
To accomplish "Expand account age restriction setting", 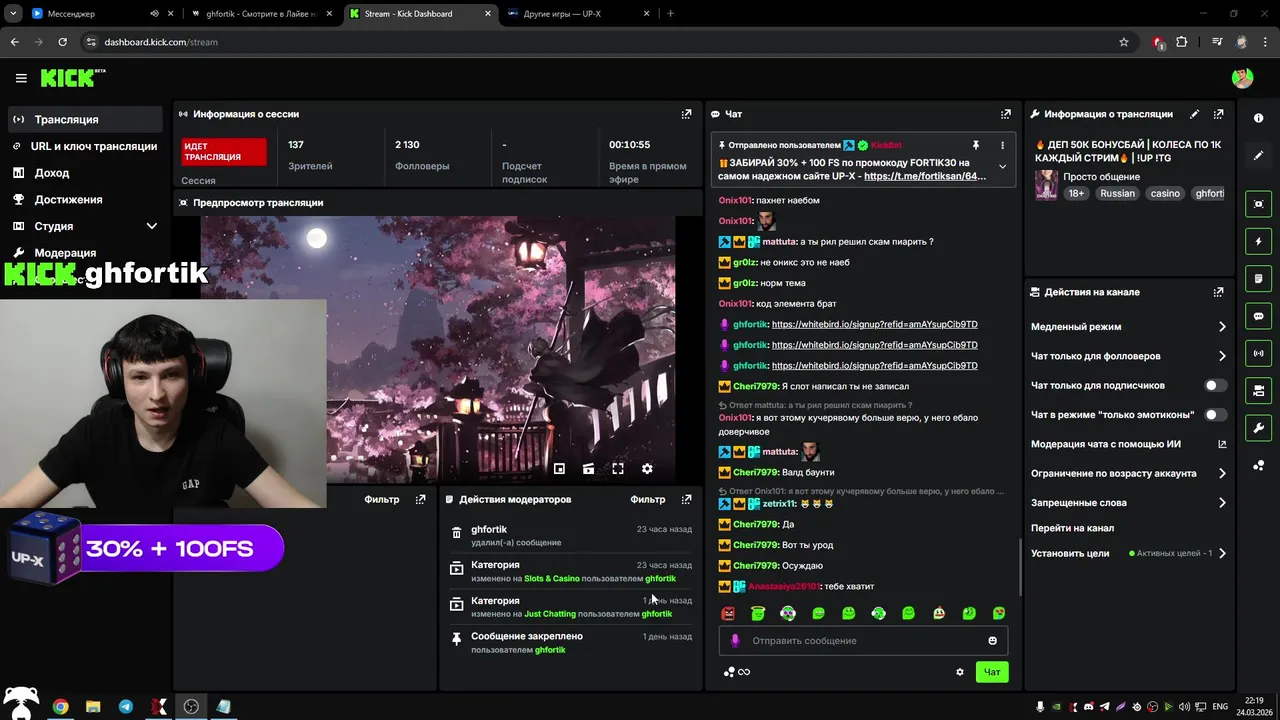I will 1128,473.
